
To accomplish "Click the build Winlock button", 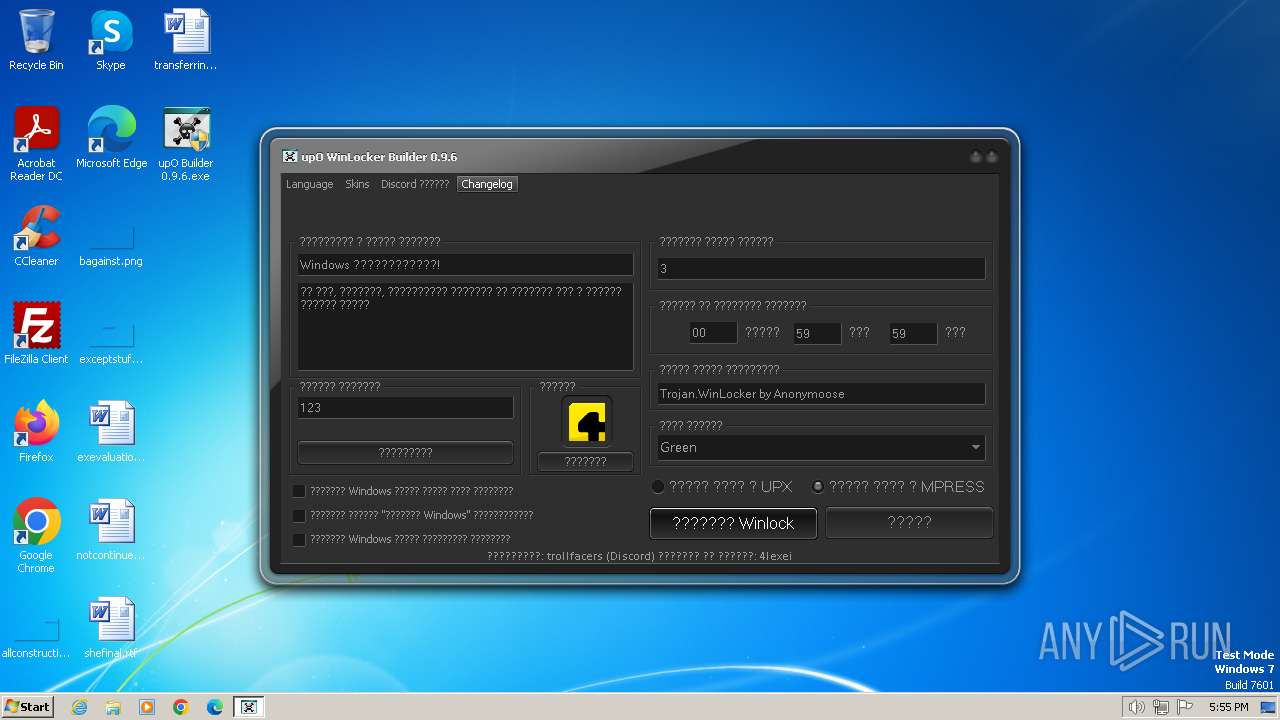I will (x=733, y=523).
